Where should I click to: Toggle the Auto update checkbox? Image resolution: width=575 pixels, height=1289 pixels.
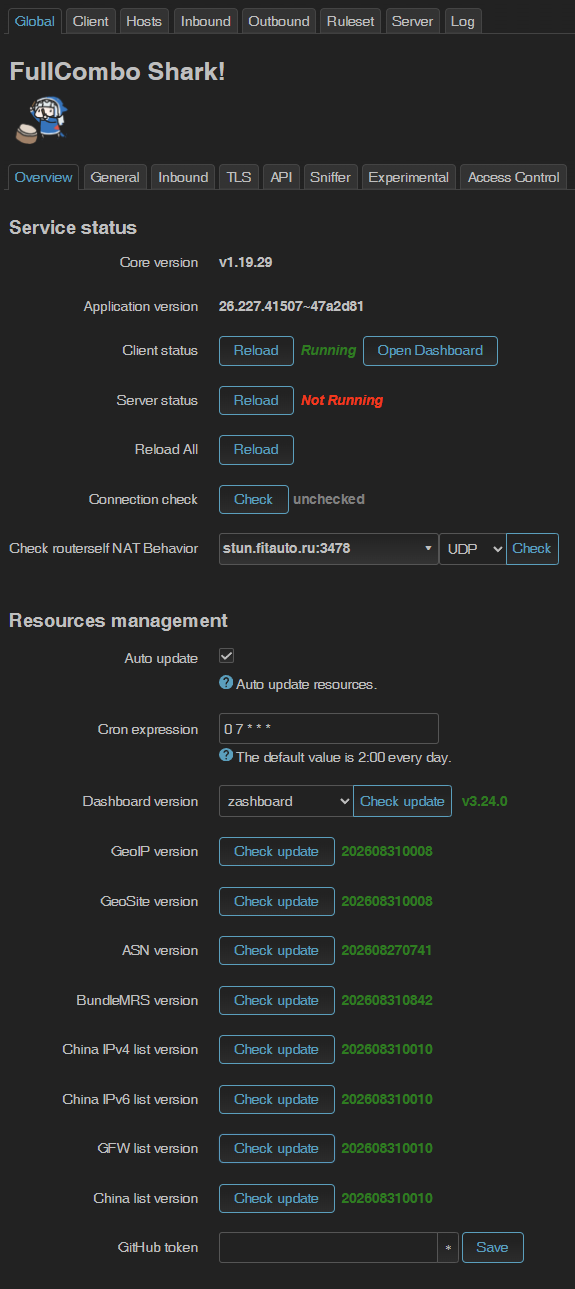(226, 656)
